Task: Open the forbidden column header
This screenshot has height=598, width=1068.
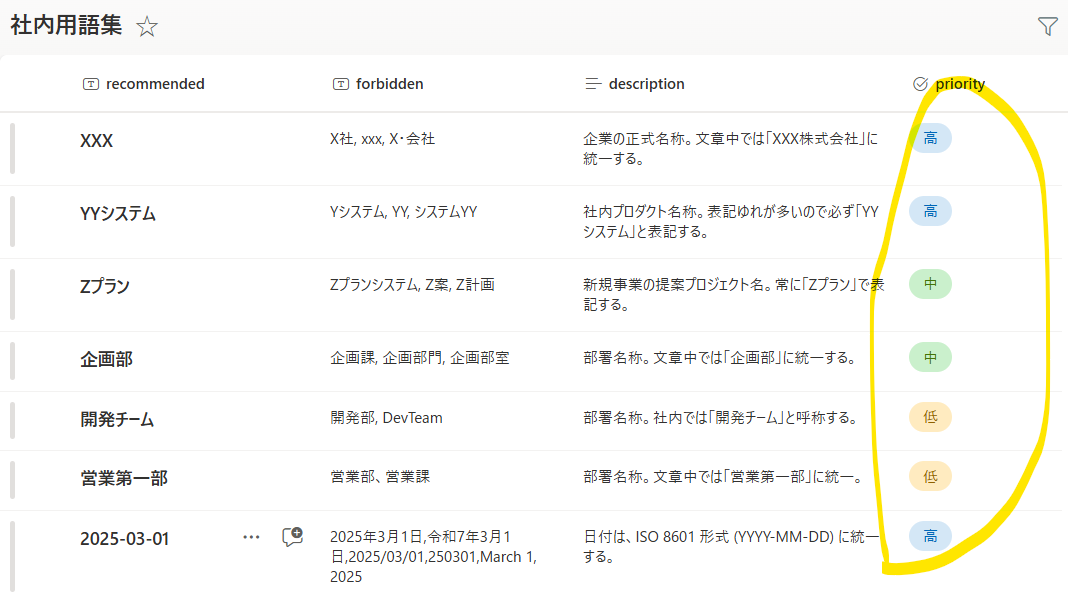Action: (x=390, y=84)
